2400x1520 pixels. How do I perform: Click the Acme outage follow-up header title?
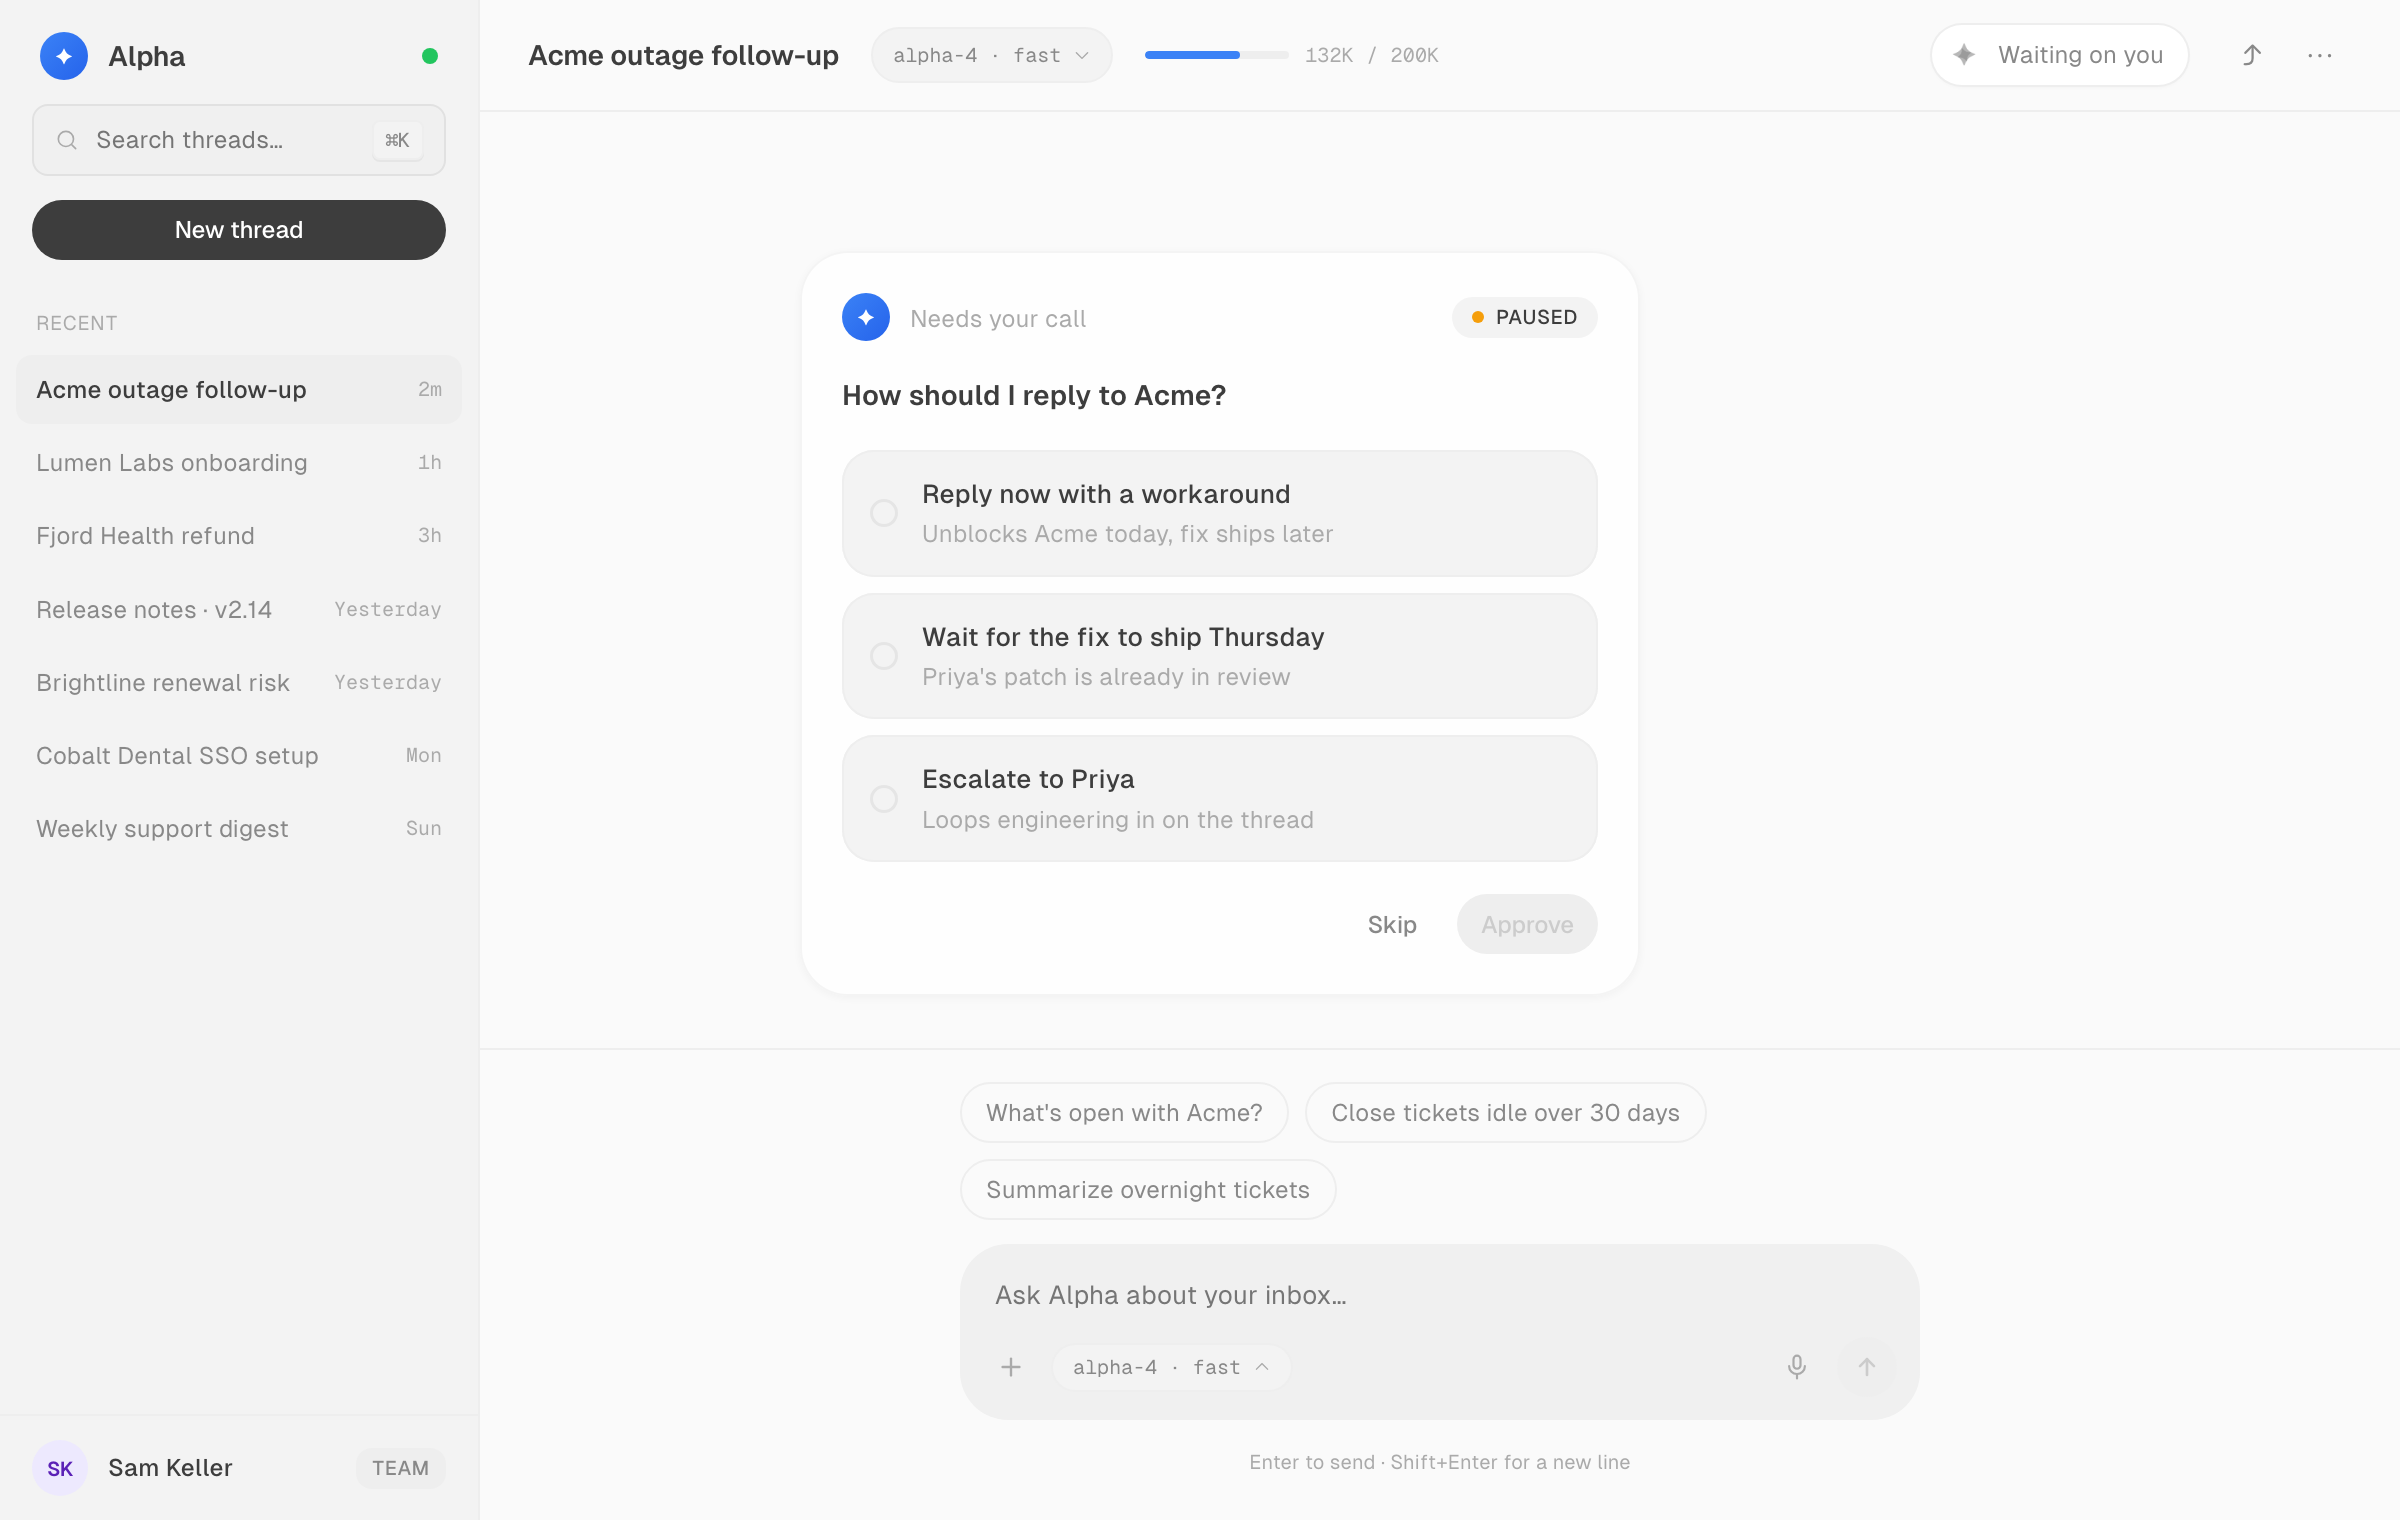click(x=683, y=55)
